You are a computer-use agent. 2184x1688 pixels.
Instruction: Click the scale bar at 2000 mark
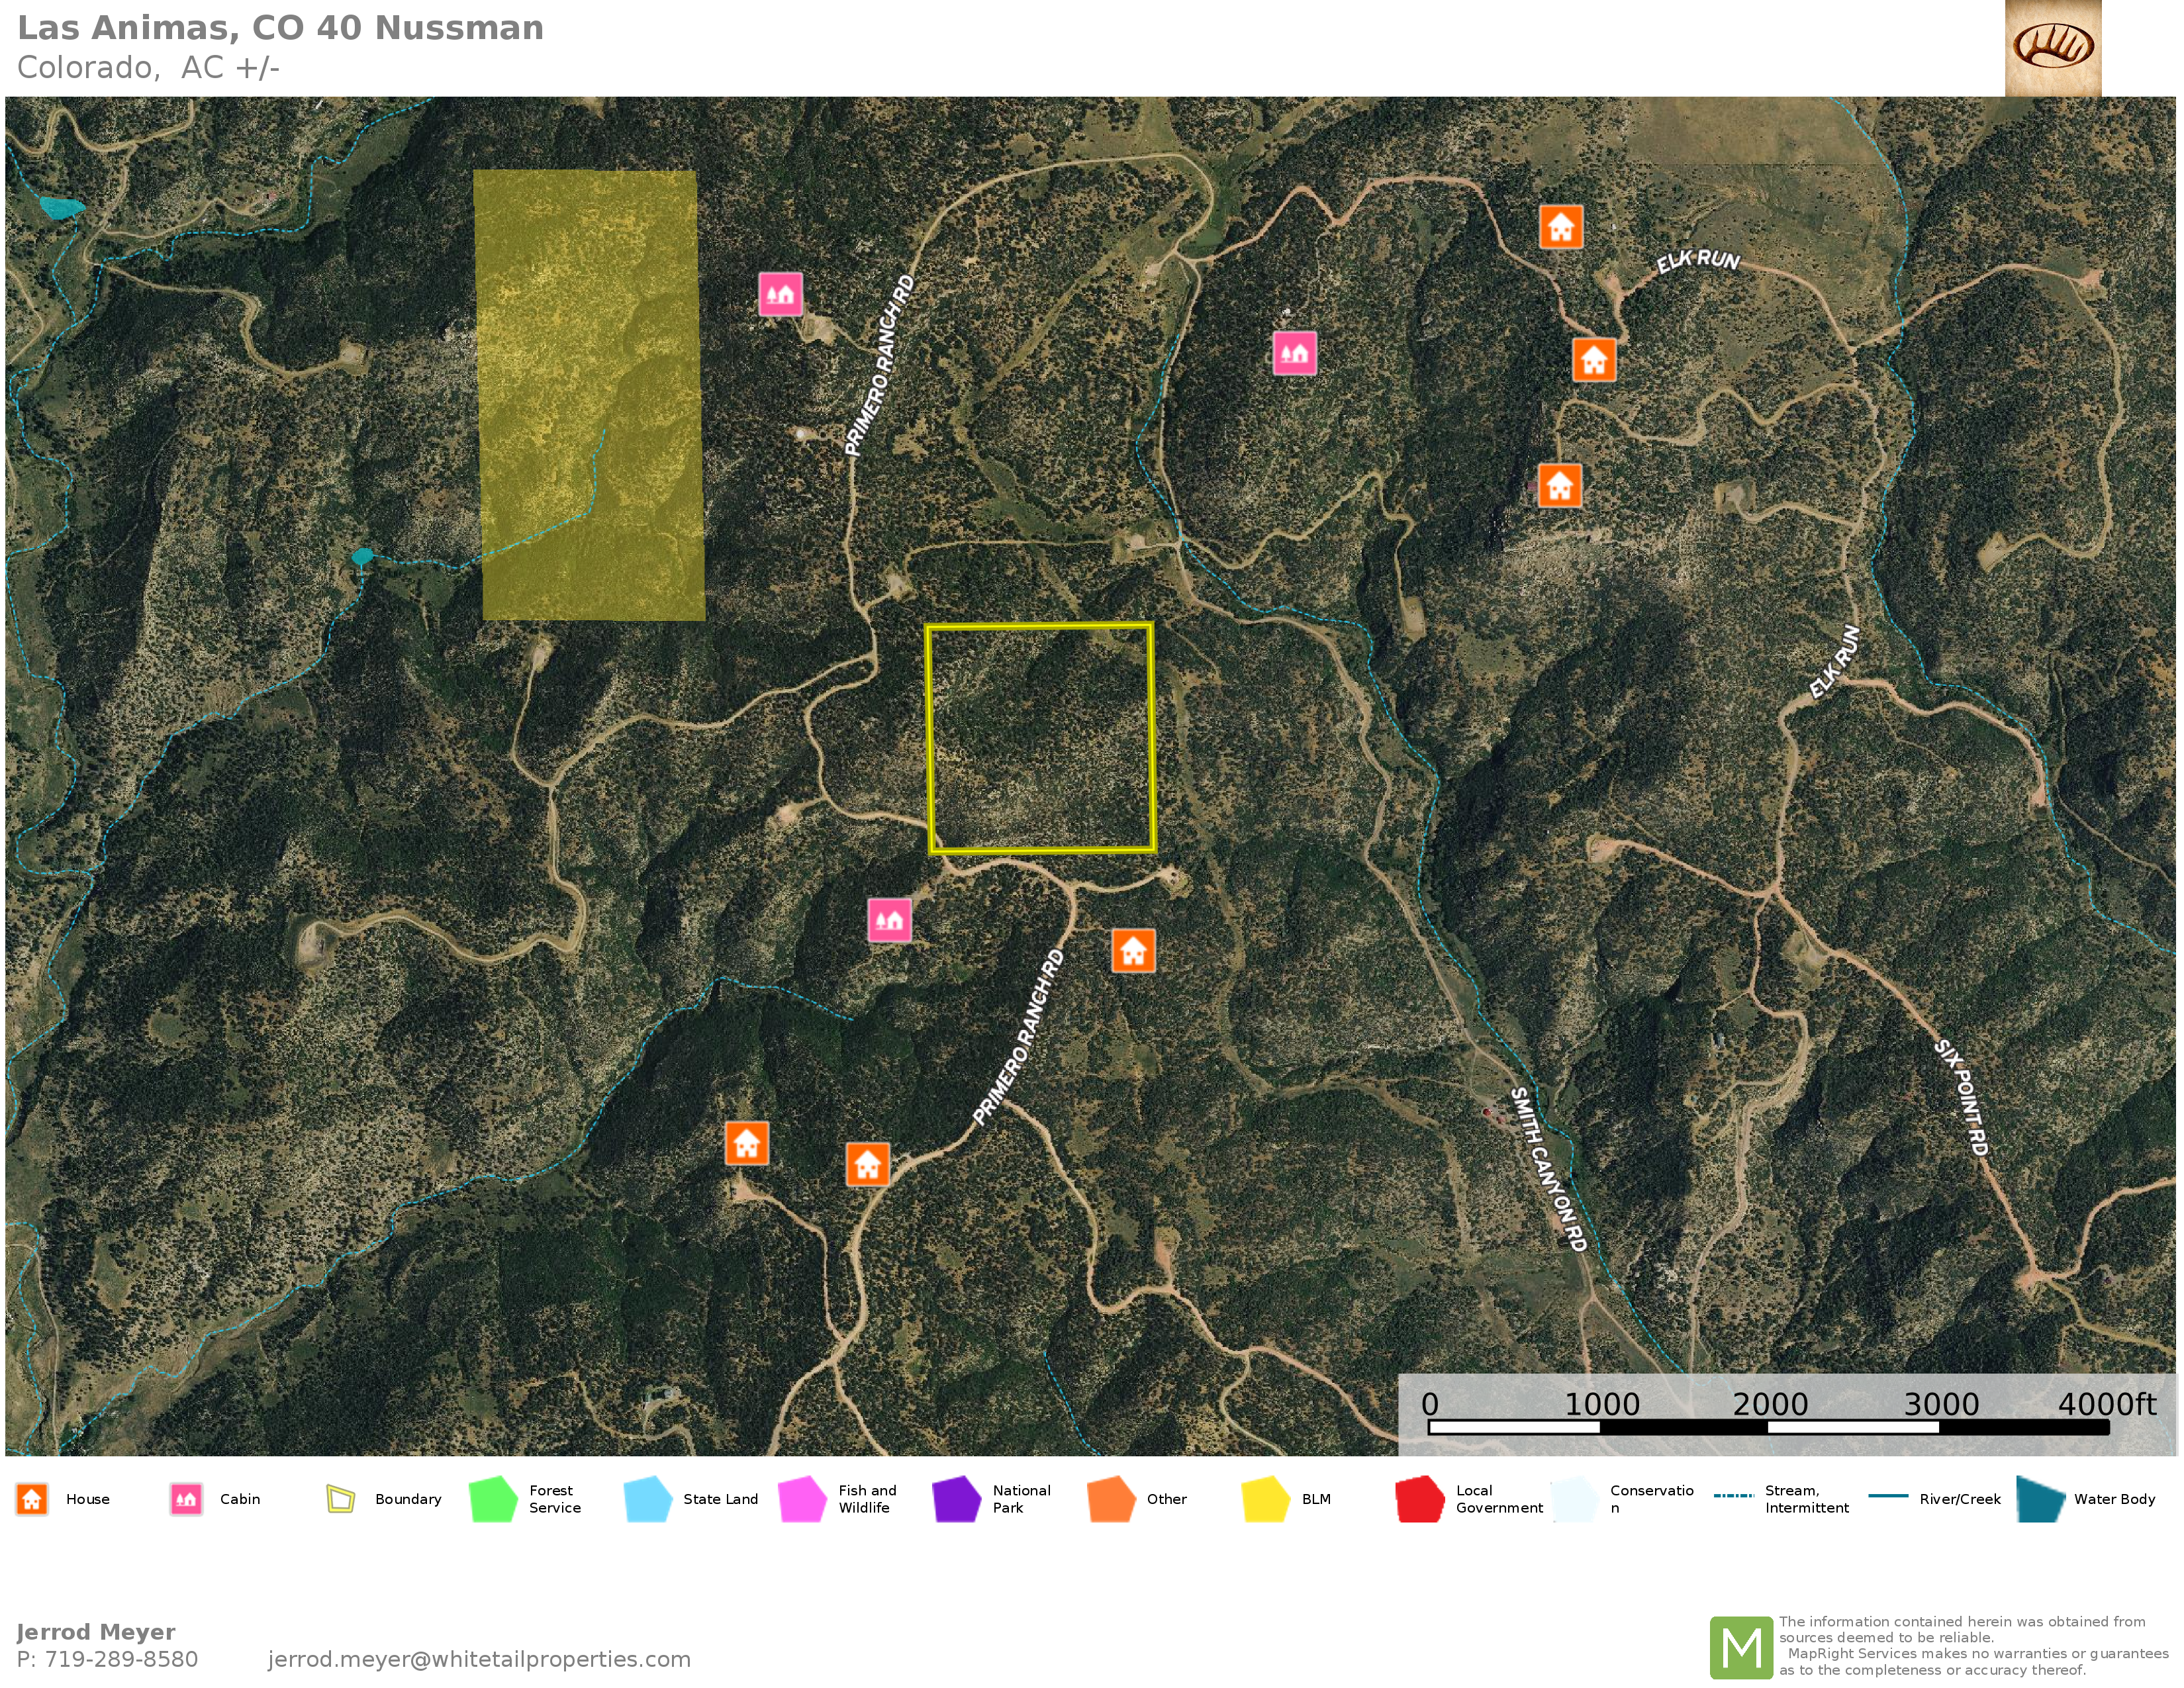coord(1769,1427)
